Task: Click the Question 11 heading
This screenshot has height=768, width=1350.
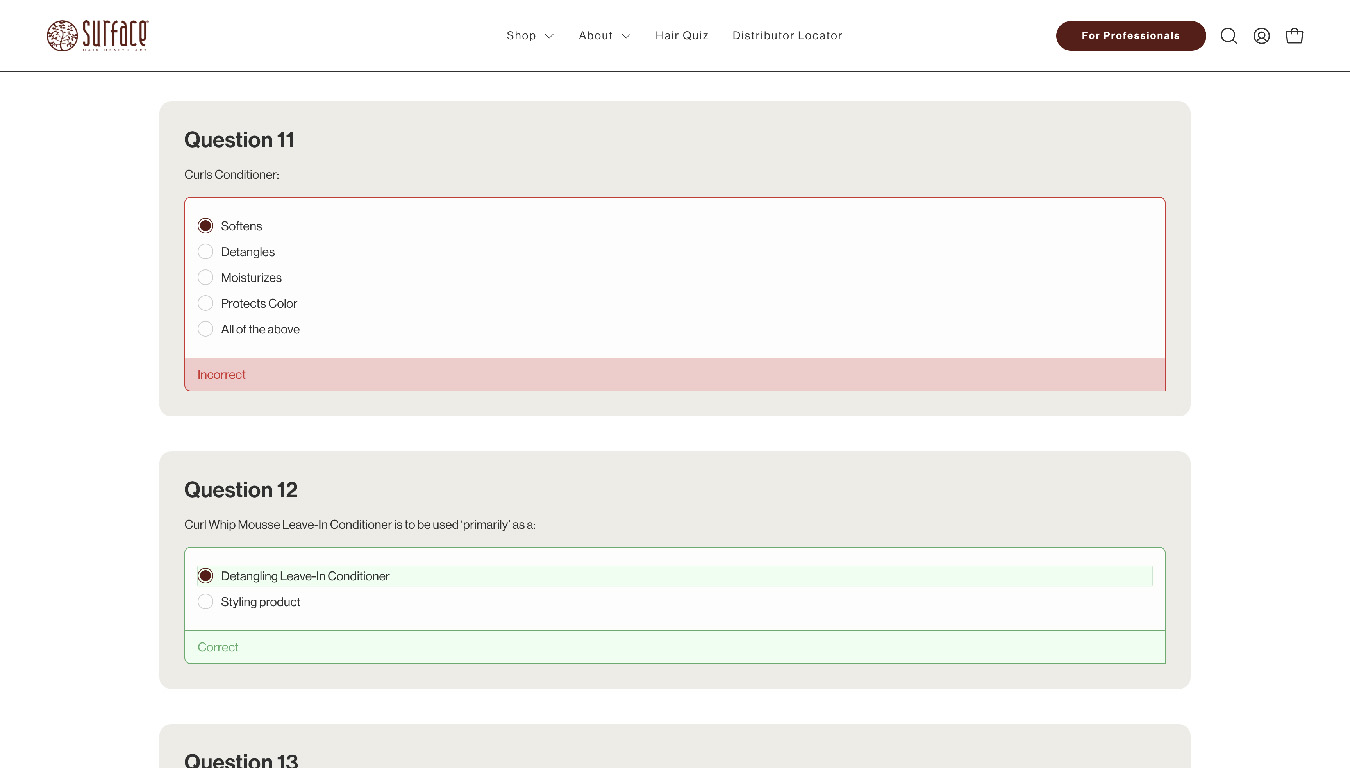Action: 239,140
